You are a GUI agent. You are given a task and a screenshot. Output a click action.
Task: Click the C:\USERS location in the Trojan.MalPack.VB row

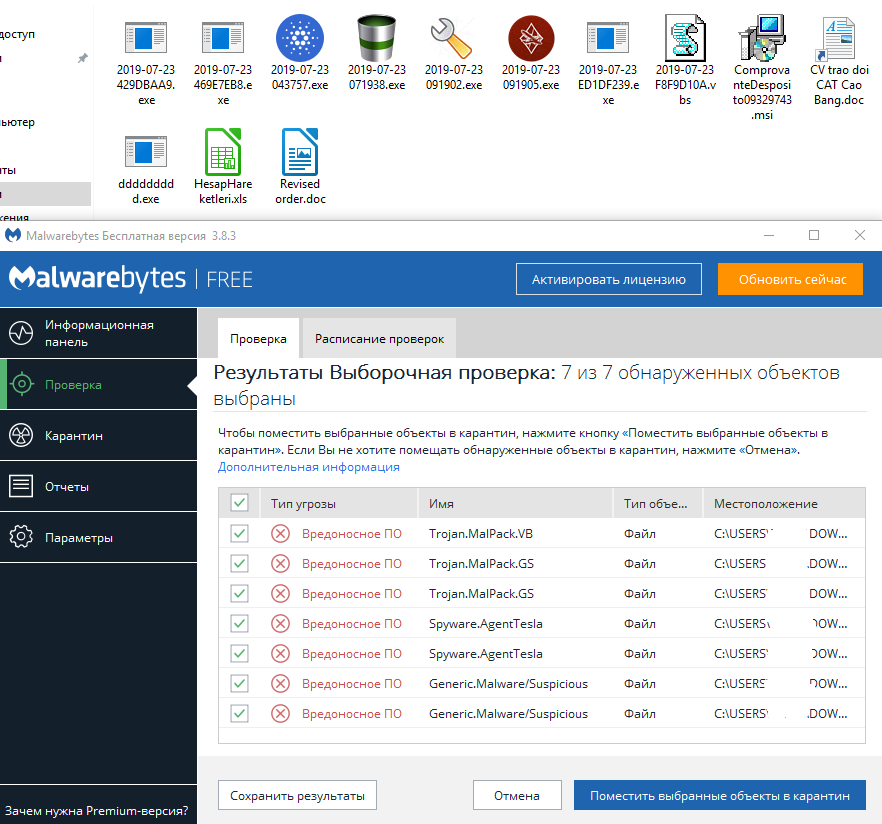[781, 534]
